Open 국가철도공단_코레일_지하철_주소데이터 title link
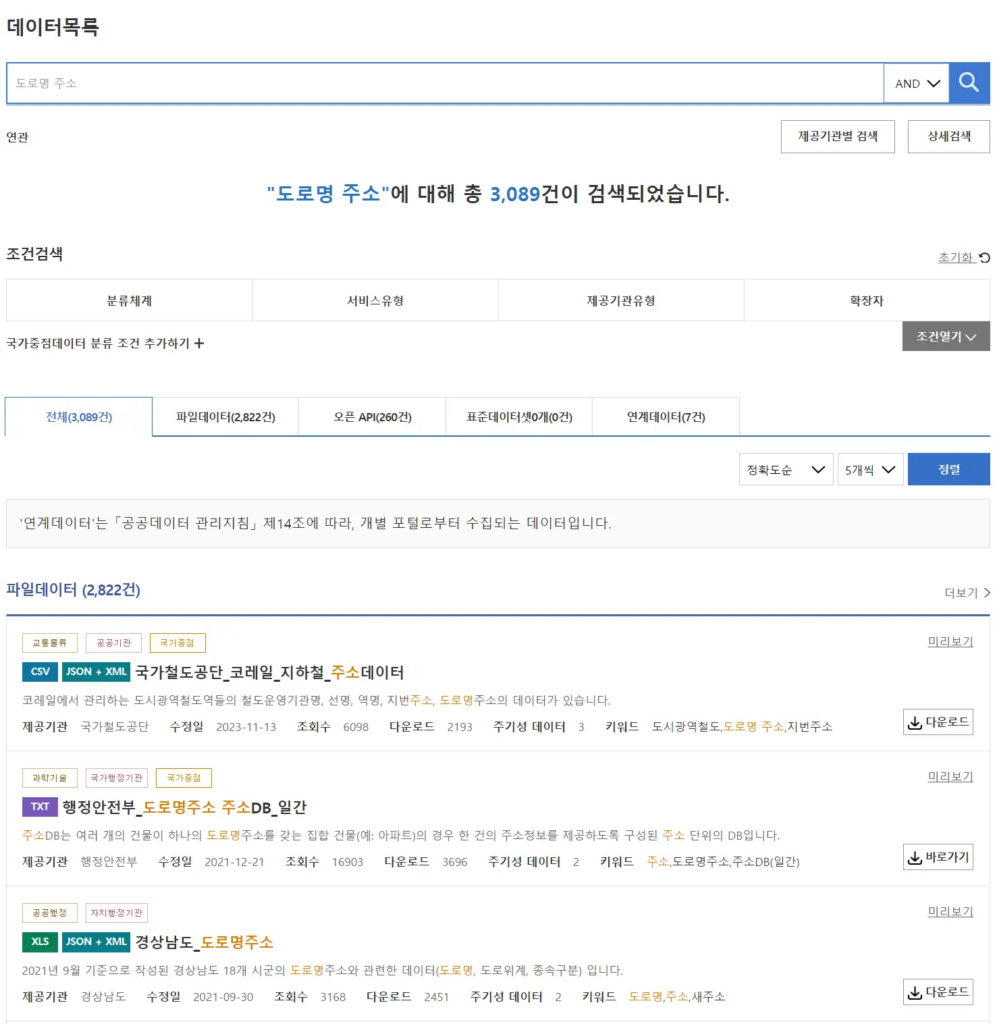The image size is (997, 1024). tap(269, 672)
